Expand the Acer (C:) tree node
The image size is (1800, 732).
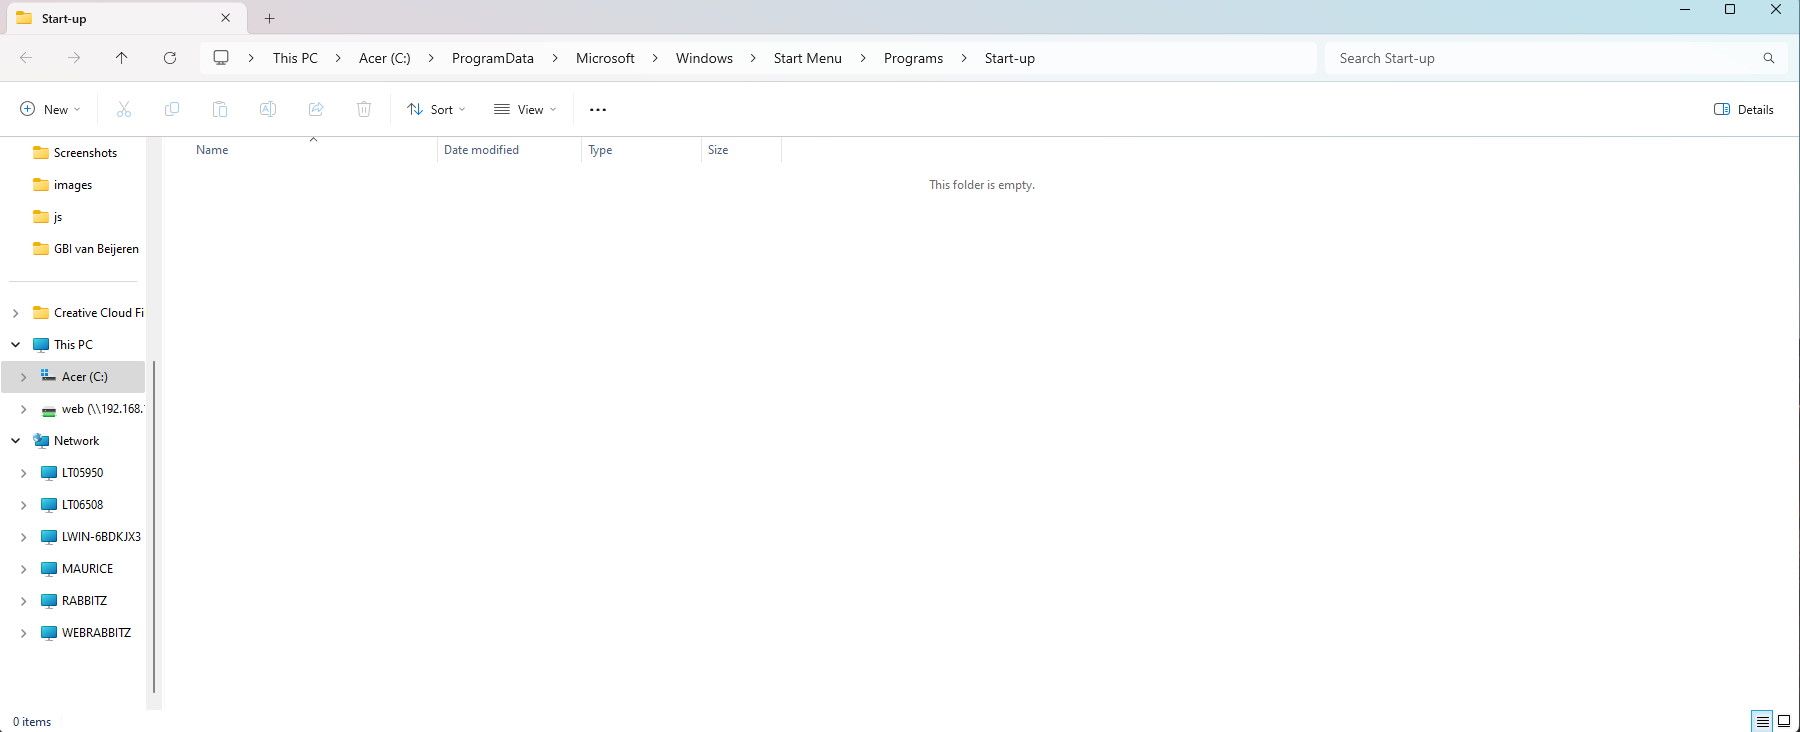pyautogui.click(x=23, y=377)
